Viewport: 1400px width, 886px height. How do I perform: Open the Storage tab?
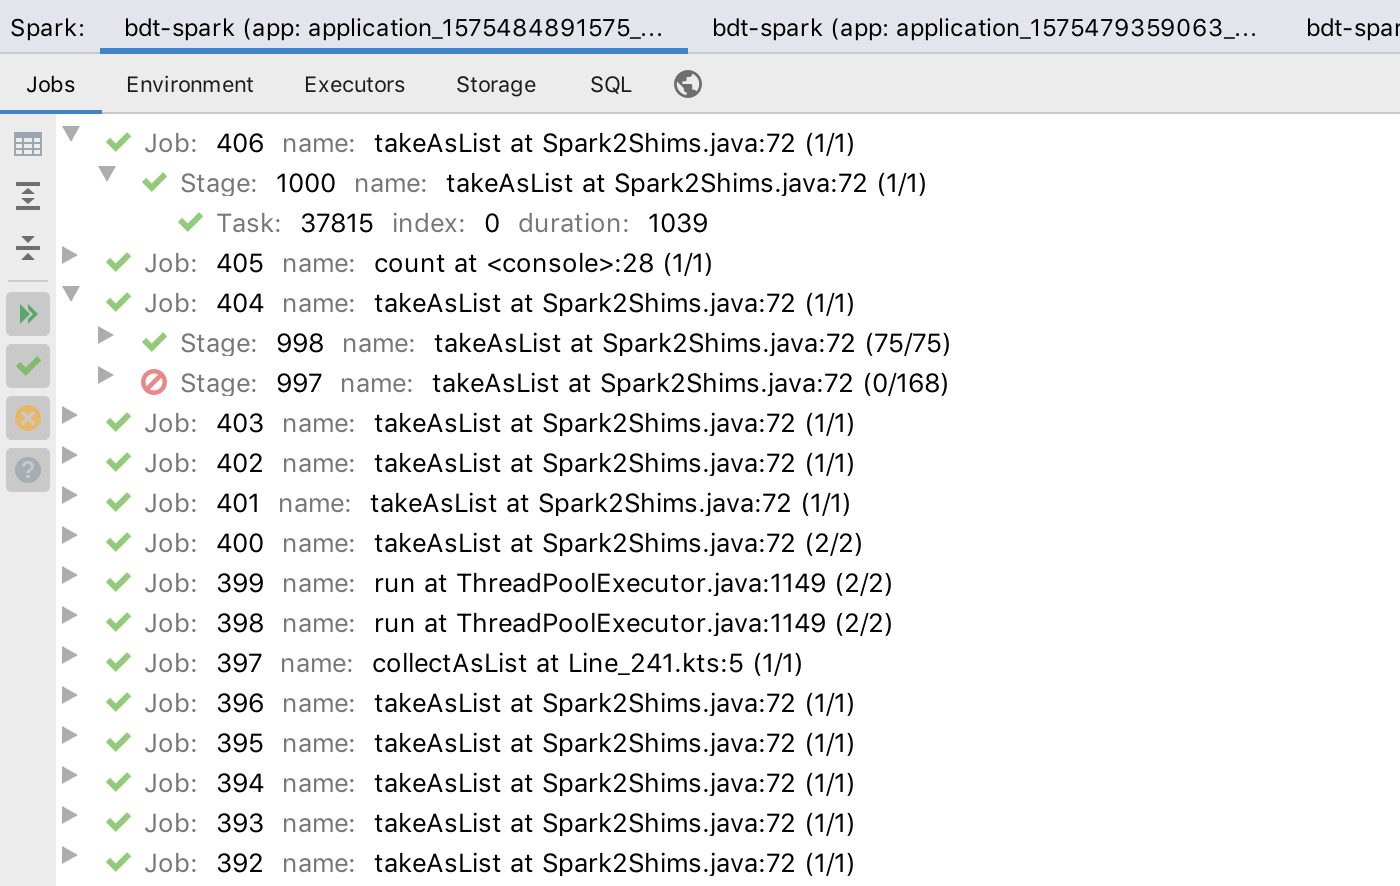coord(496,84)
